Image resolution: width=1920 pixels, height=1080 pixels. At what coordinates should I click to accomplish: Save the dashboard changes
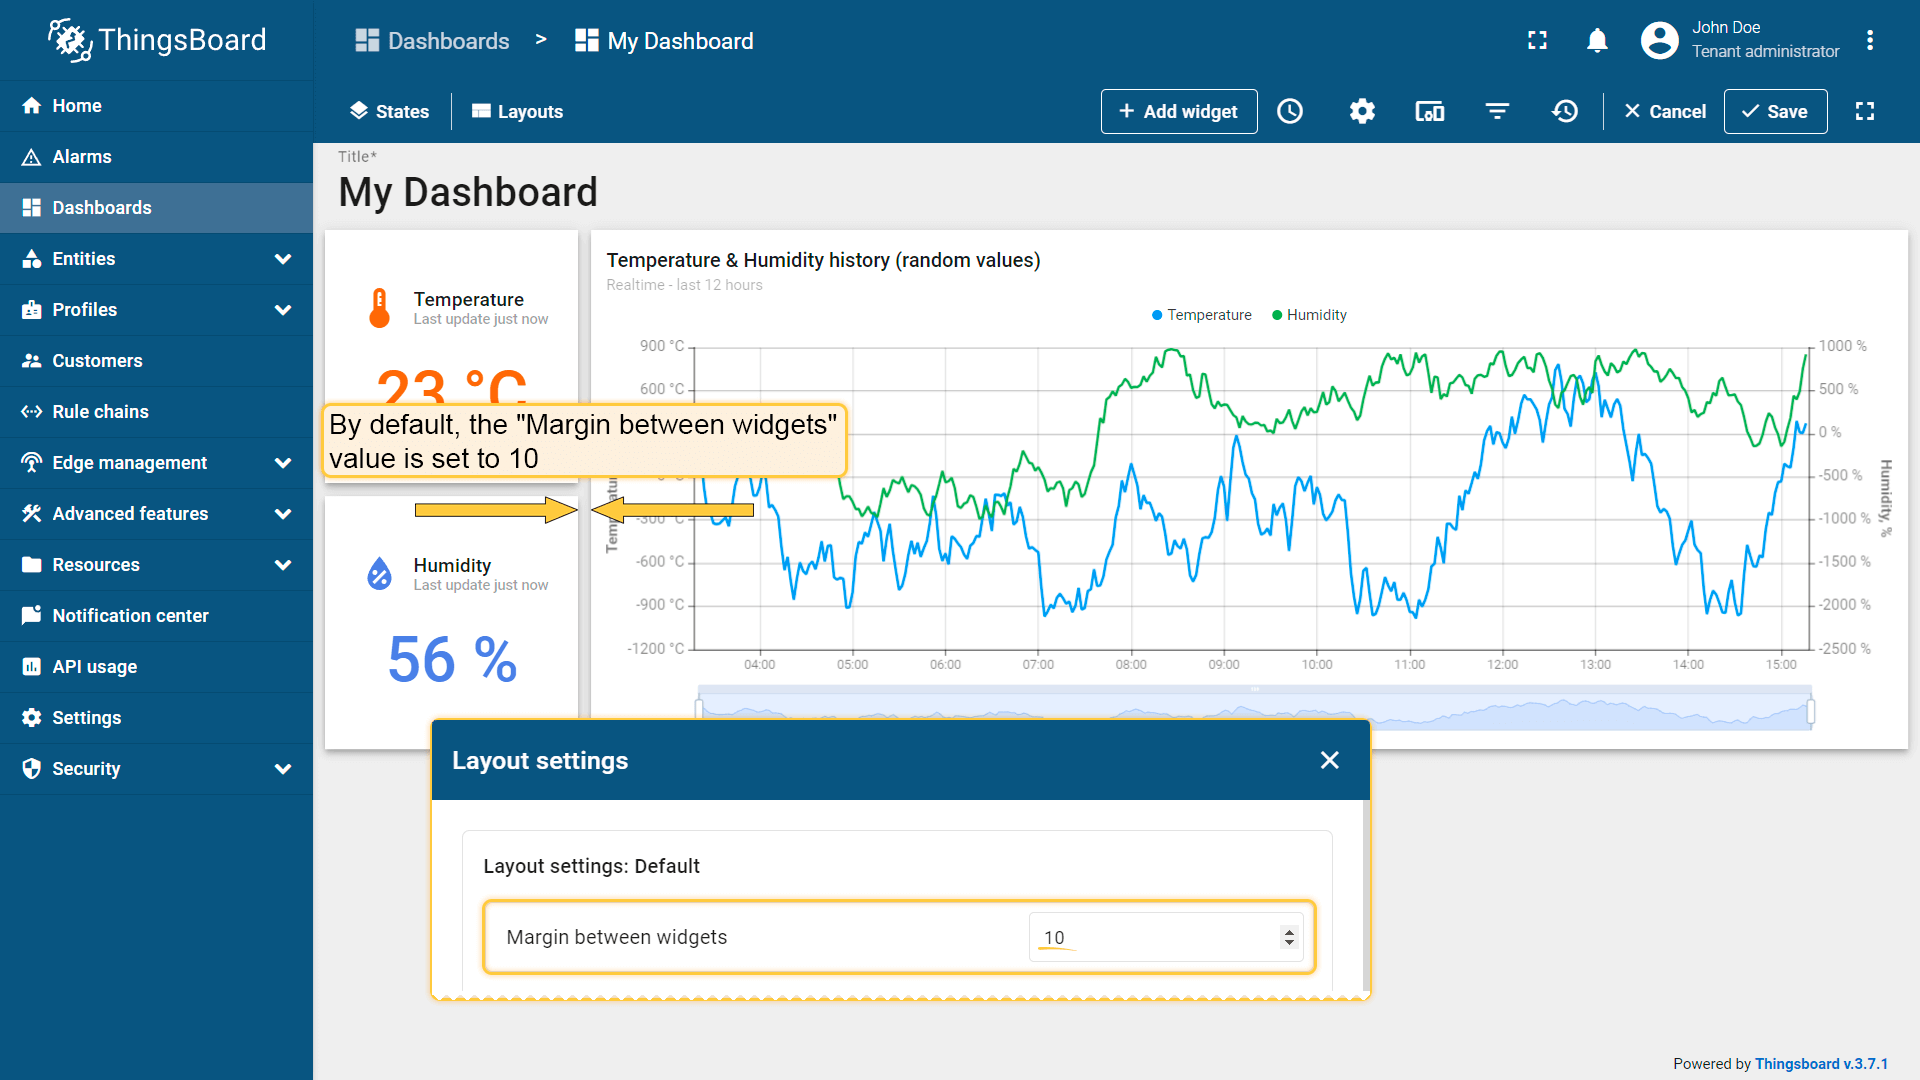(x=1775, y=111)
